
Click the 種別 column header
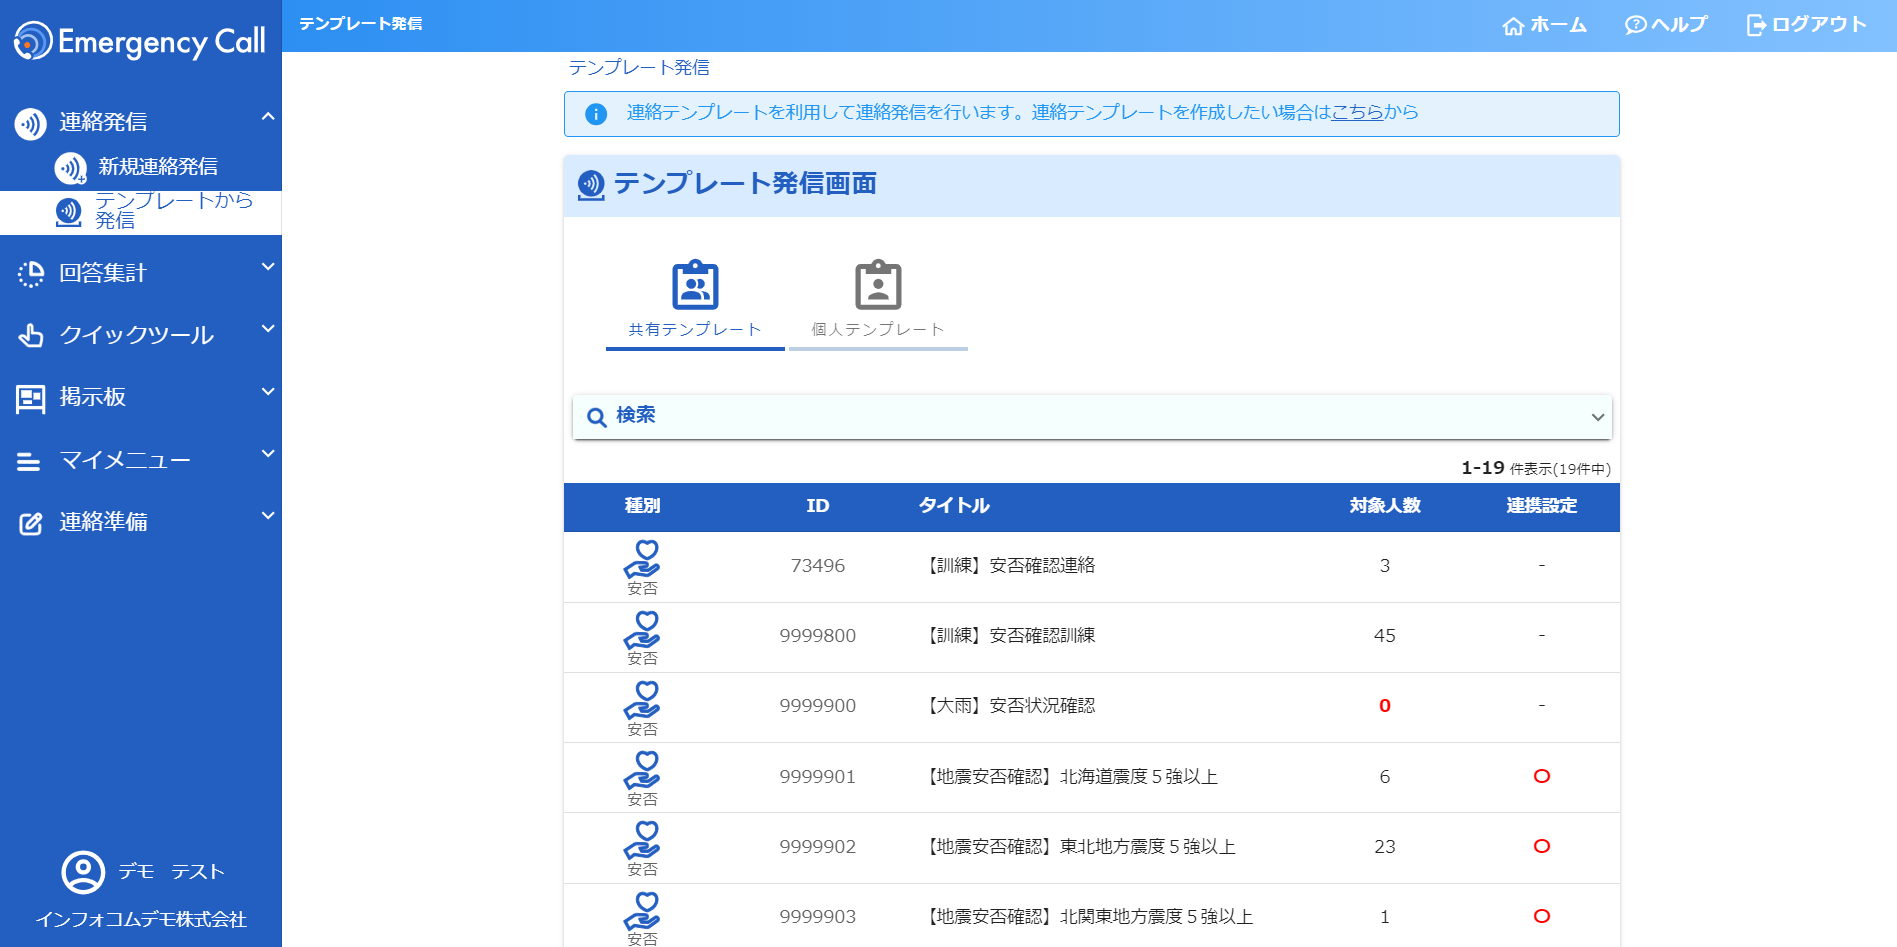coord(642,506)
